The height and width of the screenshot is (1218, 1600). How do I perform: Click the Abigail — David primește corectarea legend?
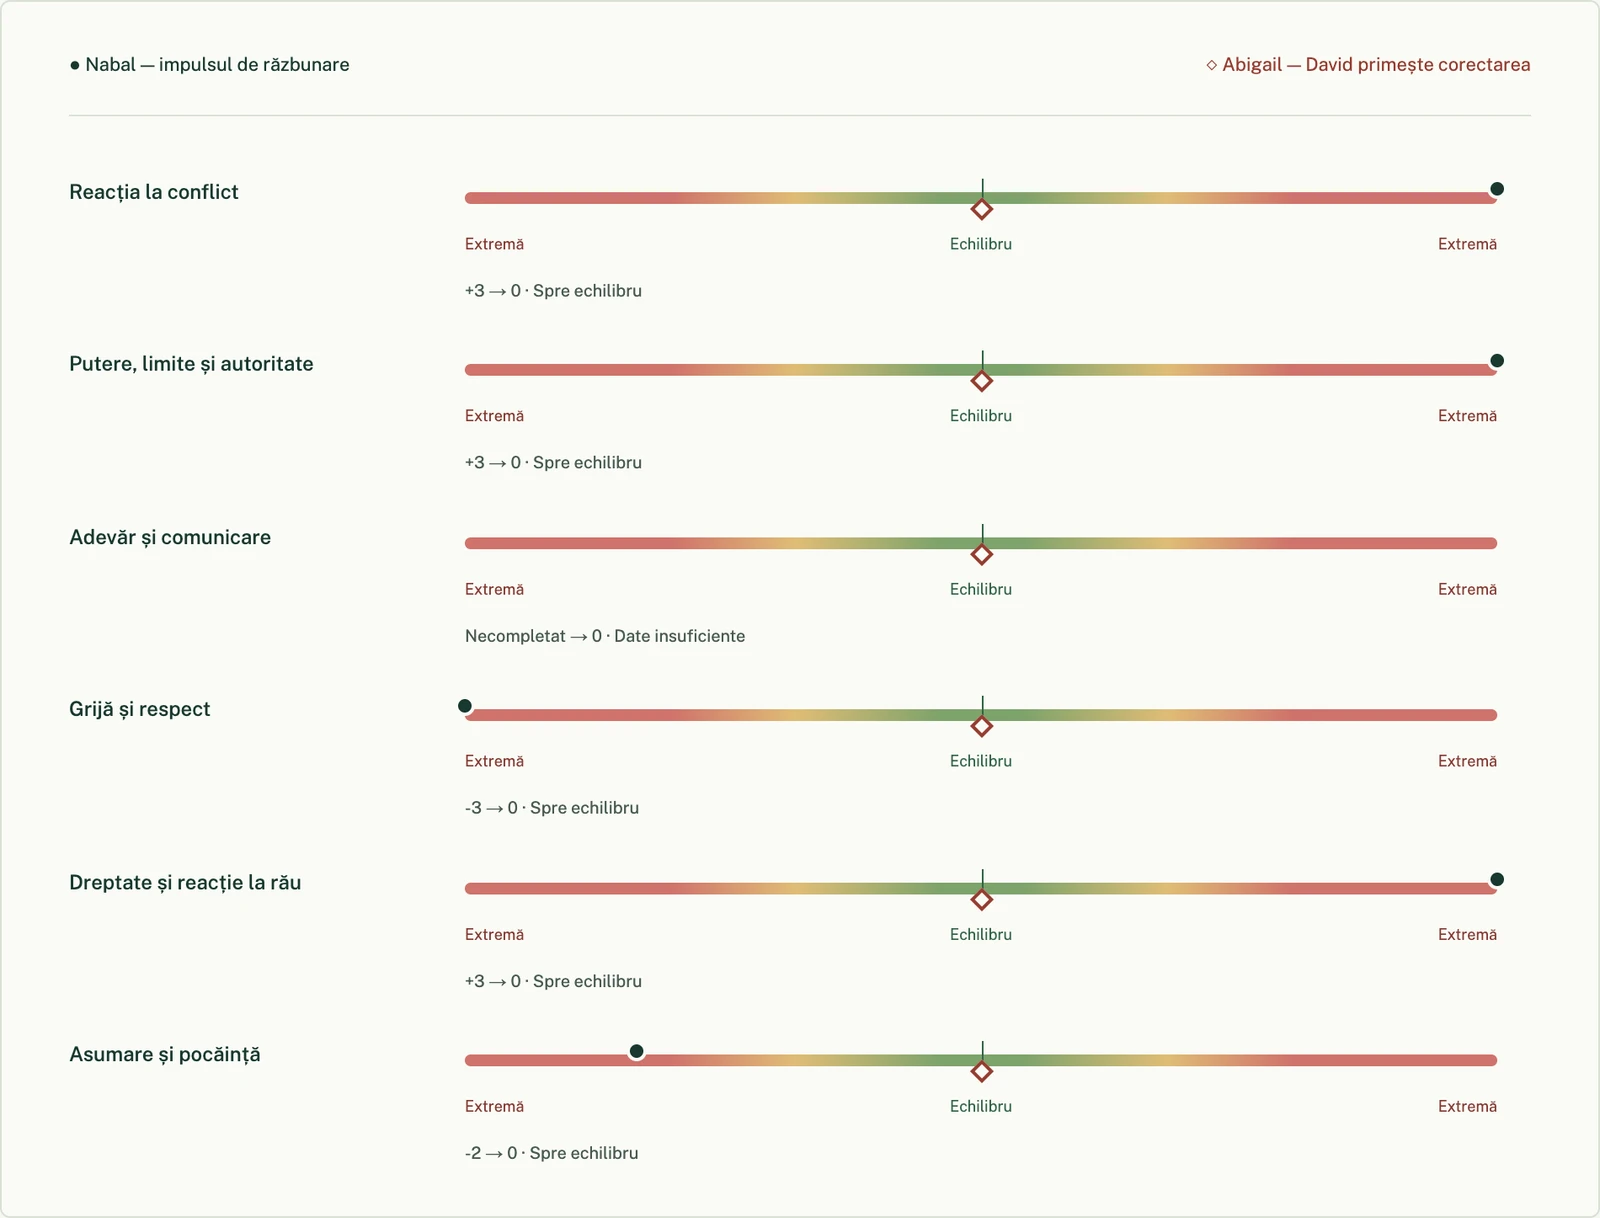pyautogui.click(x=1368, y=65)
